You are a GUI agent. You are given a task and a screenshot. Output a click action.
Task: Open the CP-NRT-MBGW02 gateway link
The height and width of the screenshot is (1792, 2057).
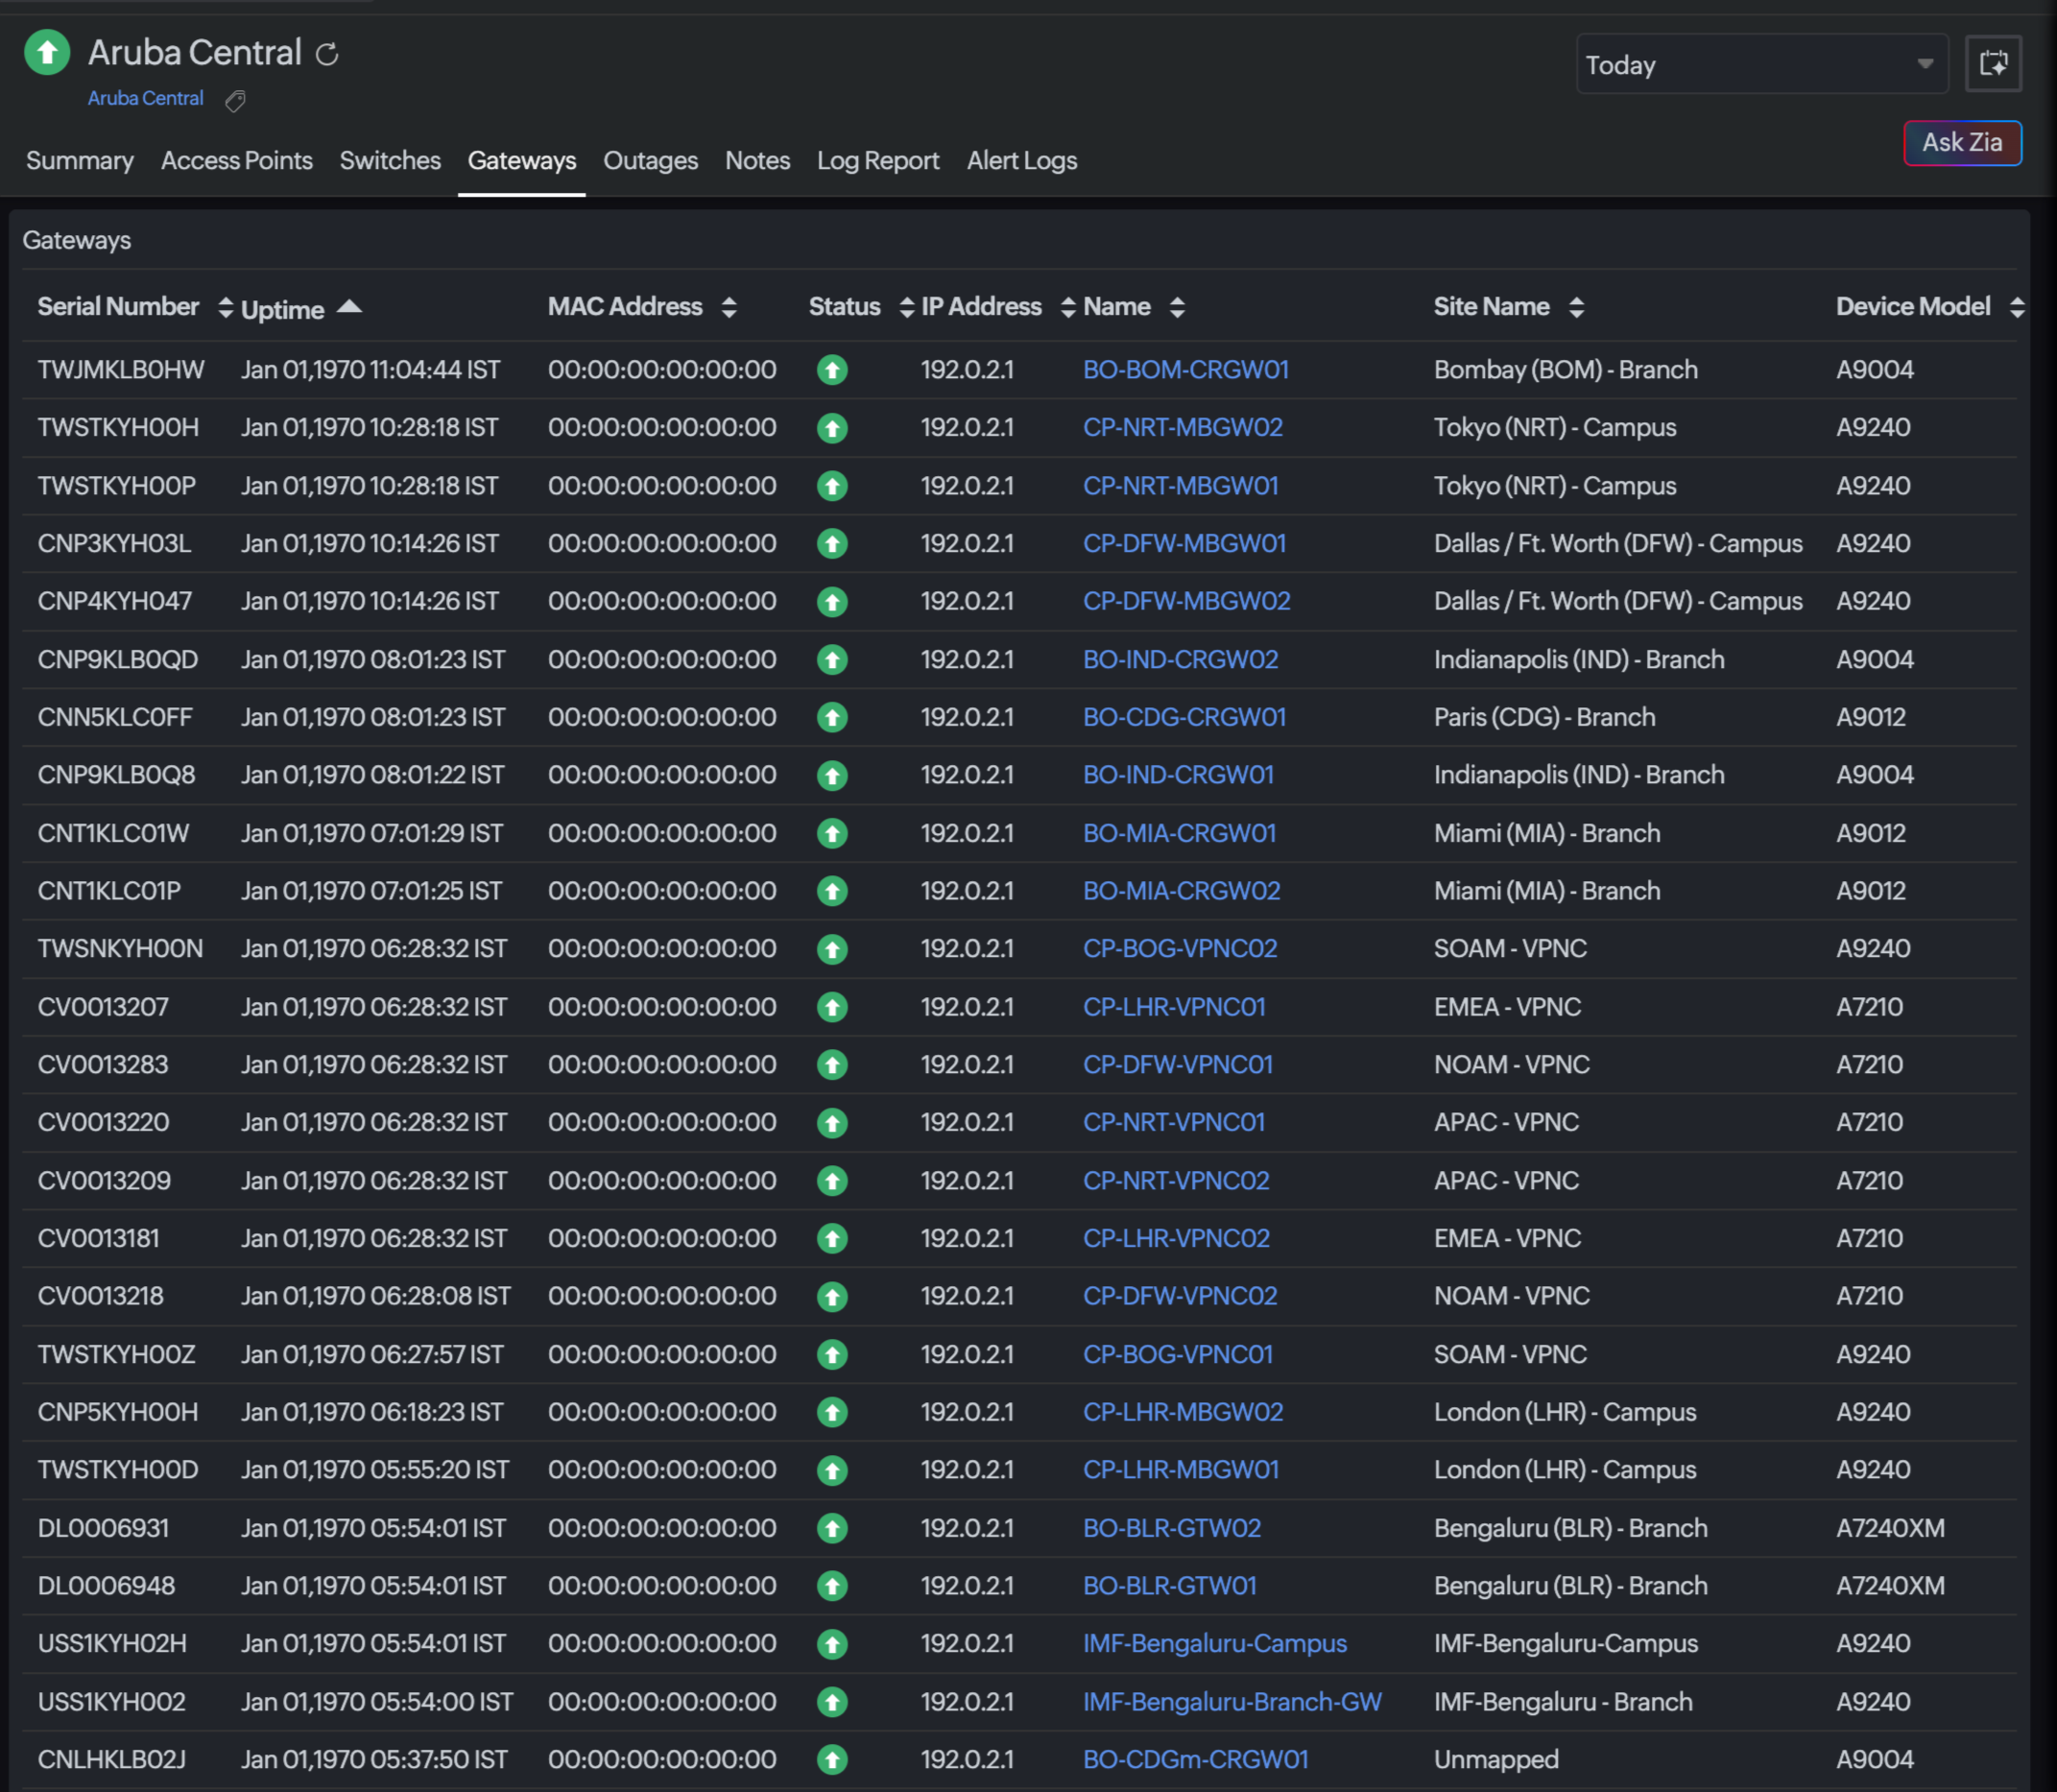[1182, 428]
